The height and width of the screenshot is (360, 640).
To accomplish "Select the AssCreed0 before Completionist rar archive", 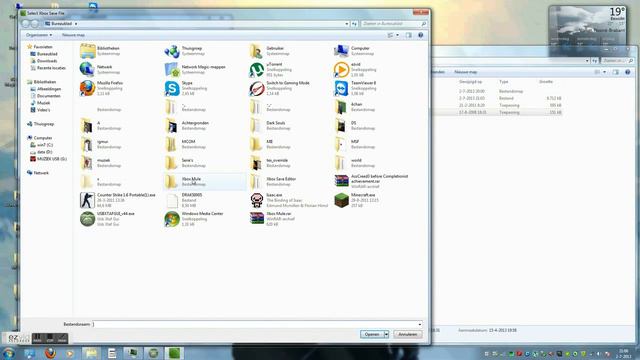I will 341,181.
